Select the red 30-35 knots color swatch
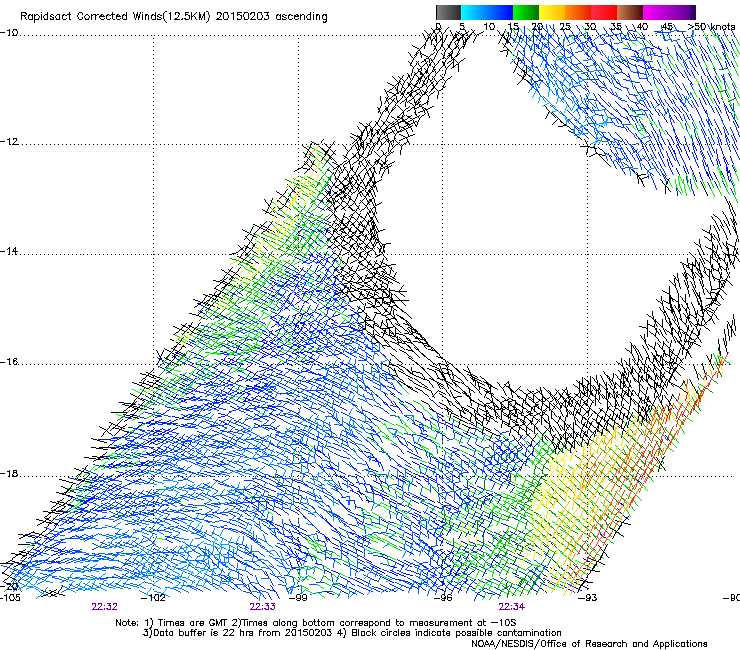Screen dimensions: 740x650 pos(604,12)
